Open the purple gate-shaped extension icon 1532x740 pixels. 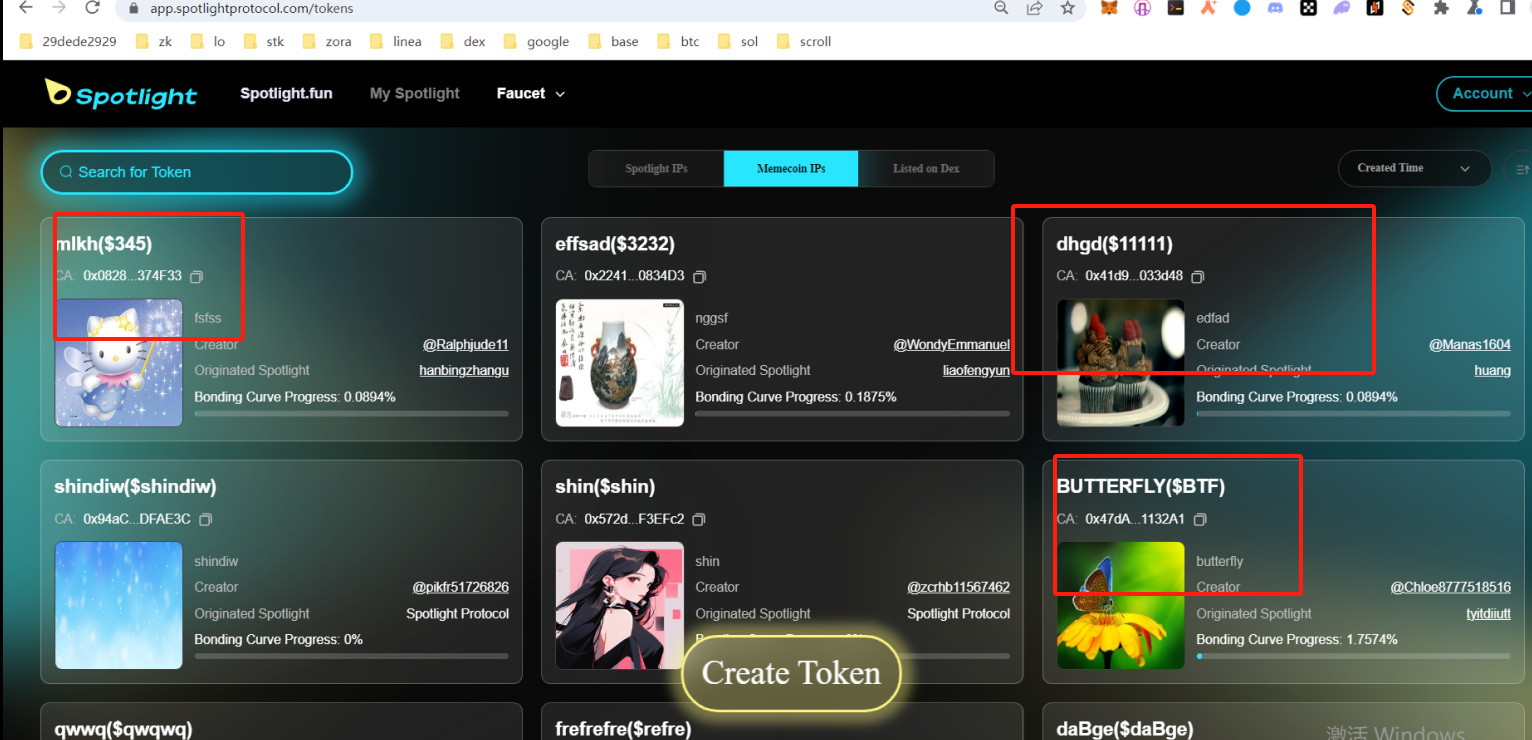click(1142, 8)
